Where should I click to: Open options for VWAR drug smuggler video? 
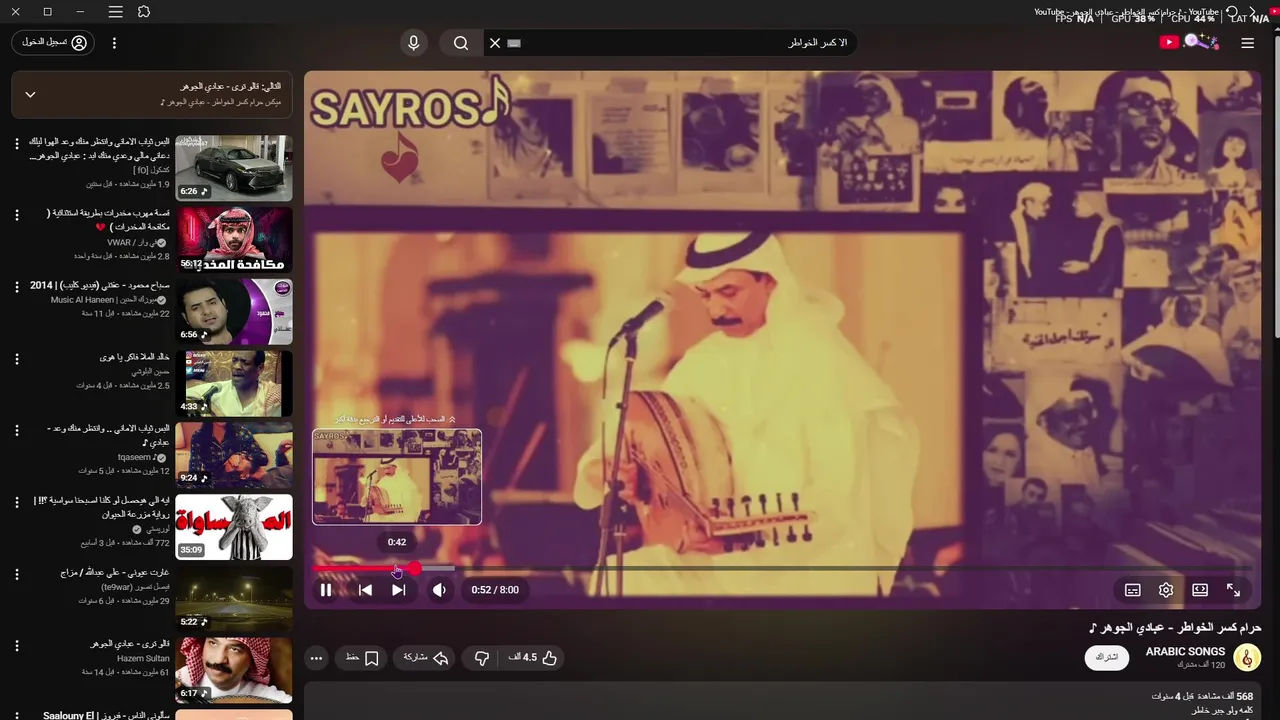[16, 215]
